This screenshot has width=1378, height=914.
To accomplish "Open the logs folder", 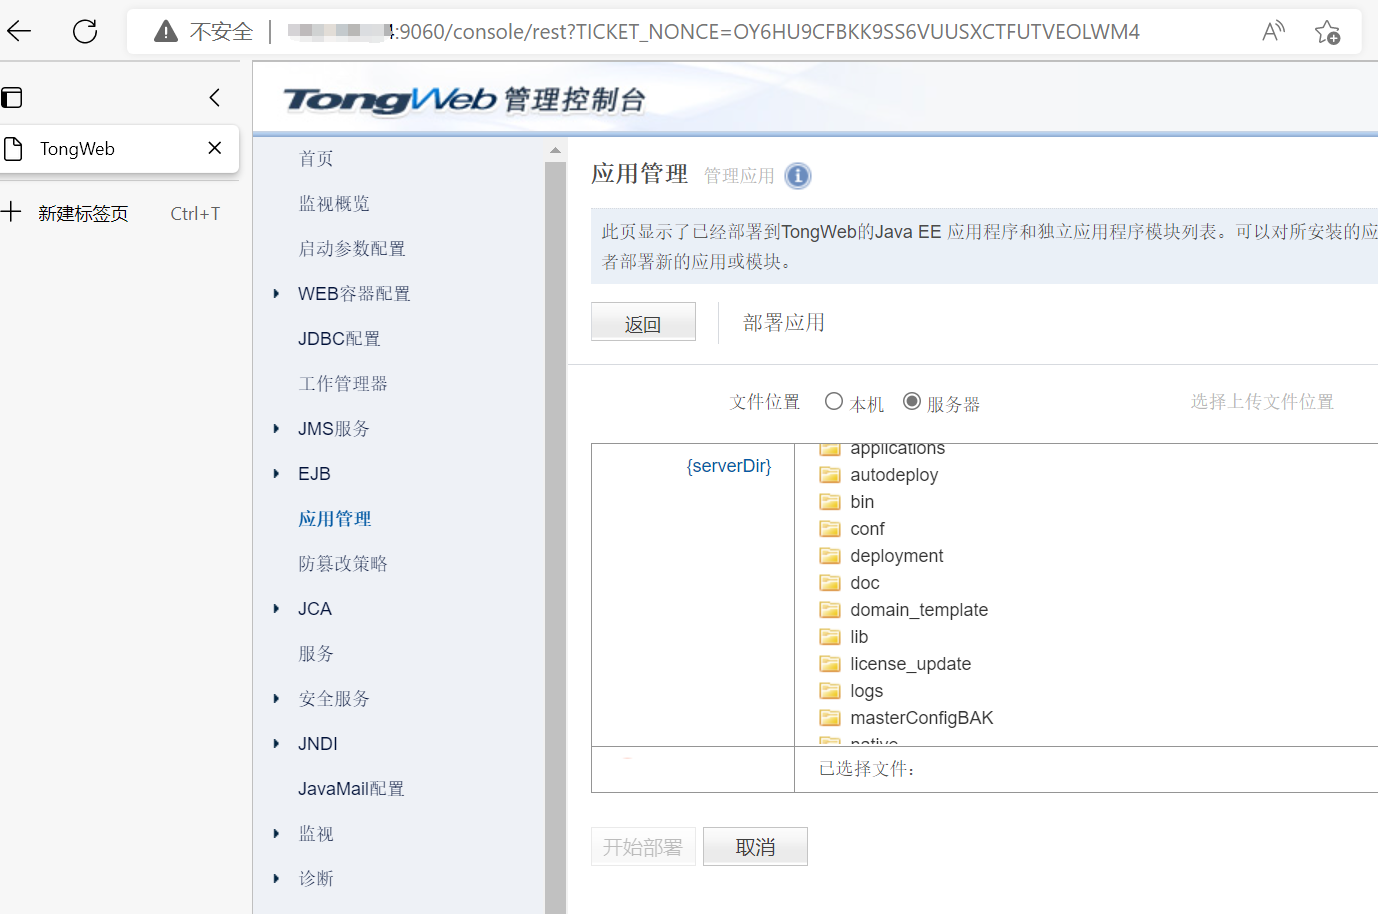I will (x=866, y=690).
